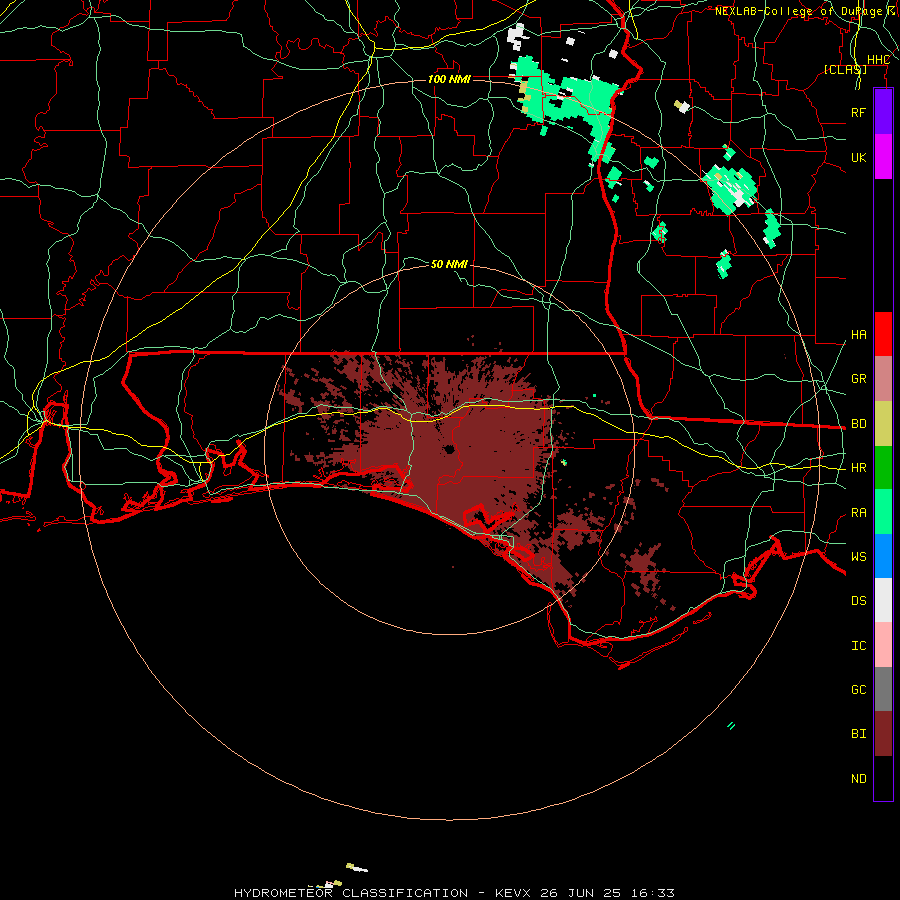Click the HA legend label
Image resolution: width=900 pixels, height=900 pixels.
click(x=859, y=335)
